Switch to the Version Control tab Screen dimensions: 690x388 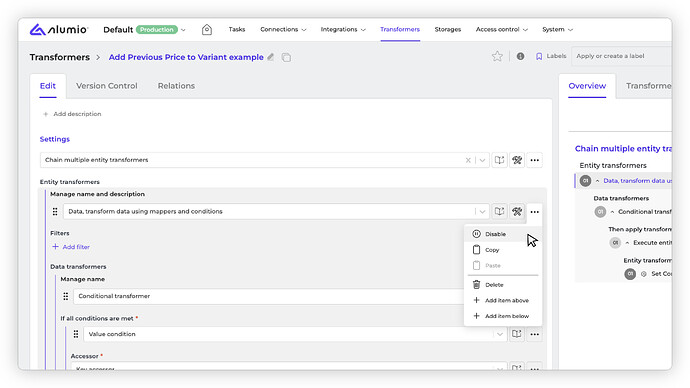pyautogui.click(x=106, y=86)
